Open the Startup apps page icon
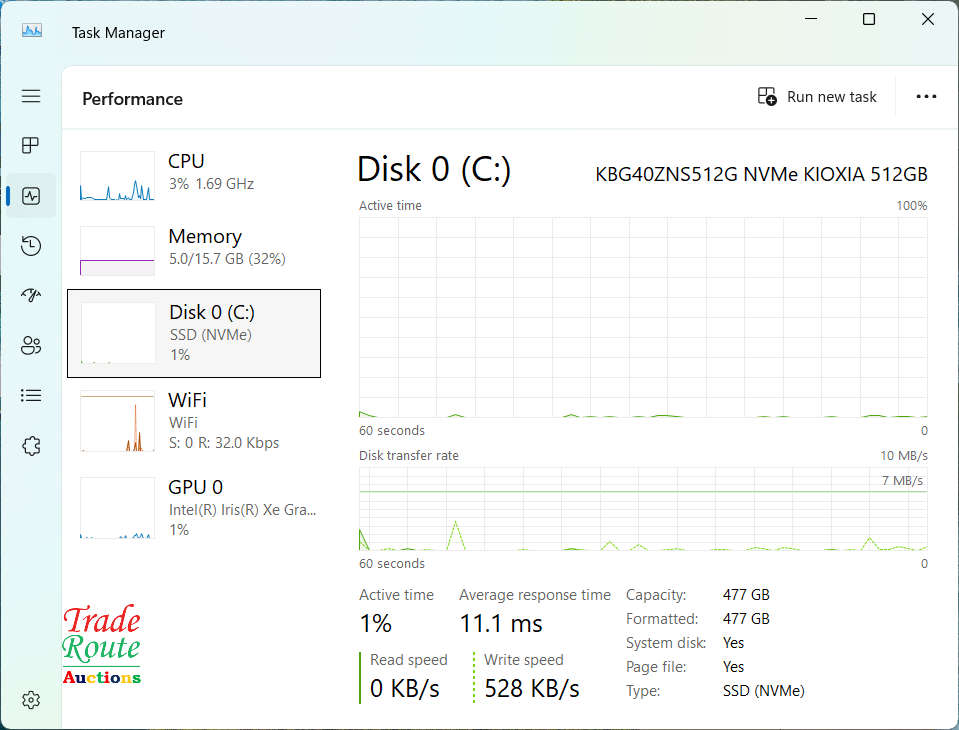The image size is (959, 730). (x=31, y=295)
